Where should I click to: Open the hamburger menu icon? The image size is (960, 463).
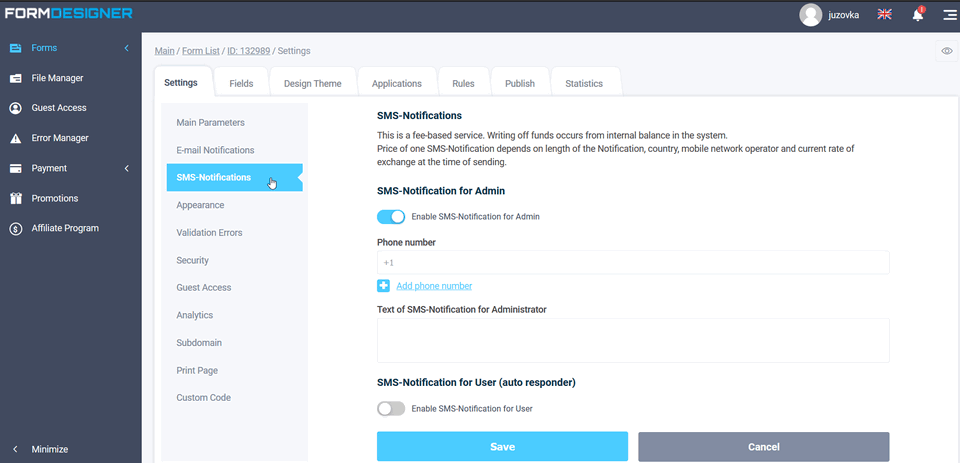pos(950,15)
